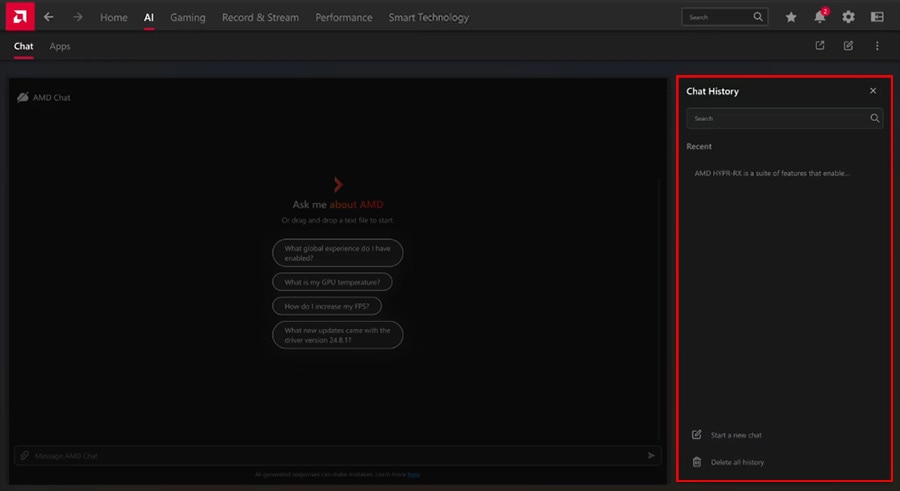The width and height of the screenshot is (900, 491).
Task: Click the Start a new chat pencil icon
Action: pyautogui.click(x=696, y=435)
